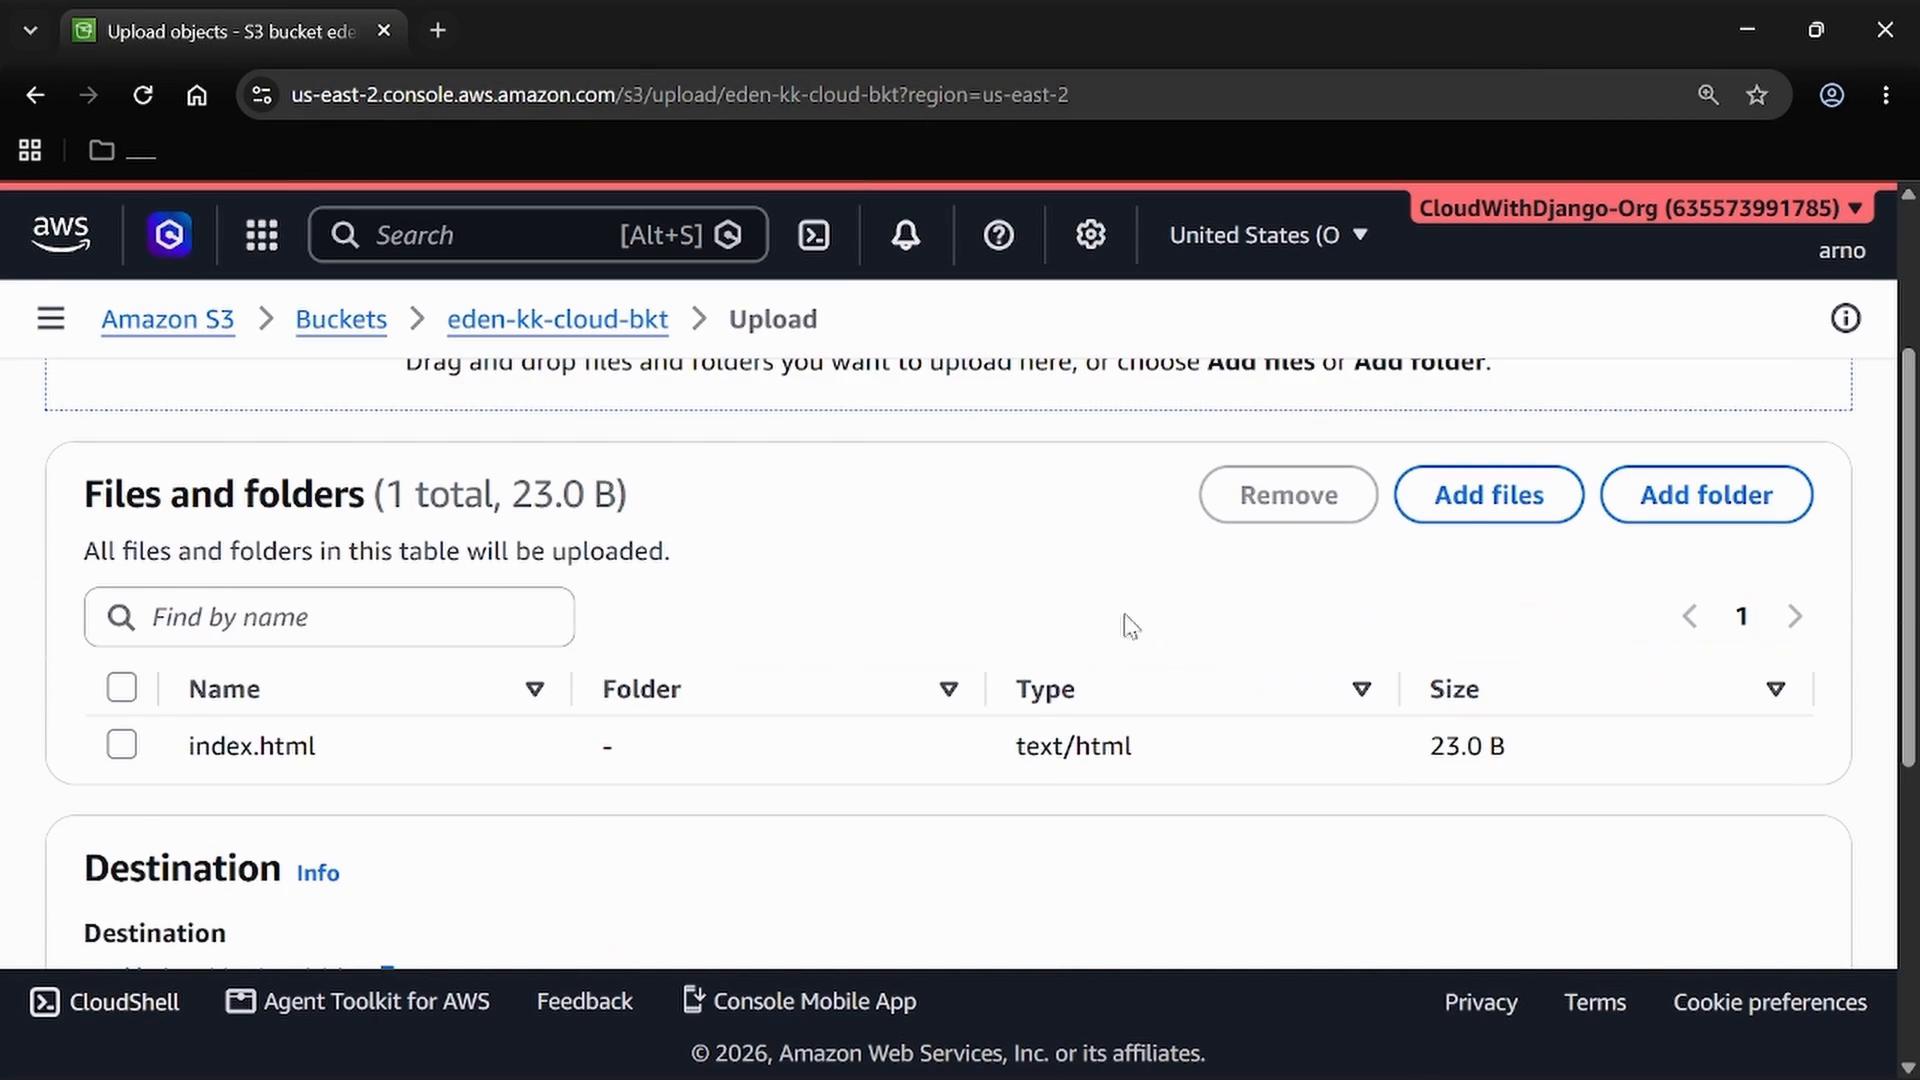This screenshot has height=1080, width=1920.
Task: Open the side navigation hamburger menu
Action: click(x=51, y=319)
